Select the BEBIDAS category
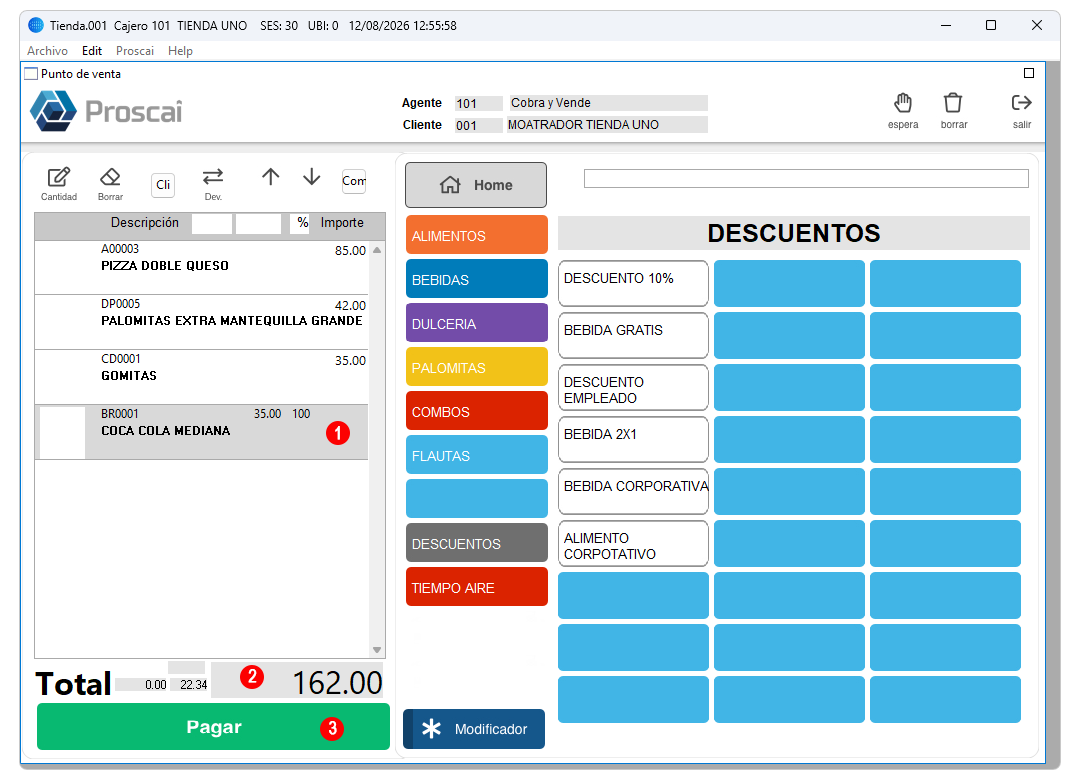The image size is (1076, 782). [477, 279]
